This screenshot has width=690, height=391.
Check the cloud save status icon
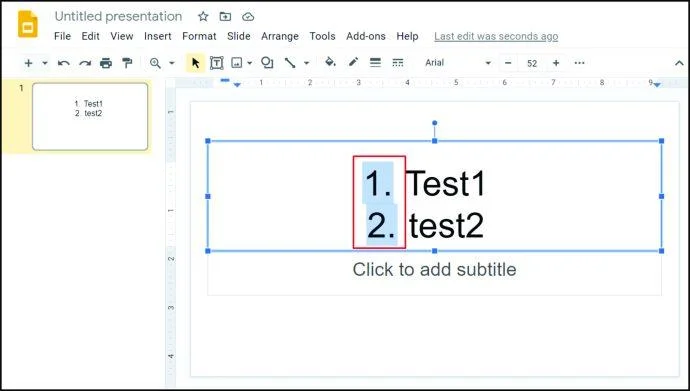248,17
